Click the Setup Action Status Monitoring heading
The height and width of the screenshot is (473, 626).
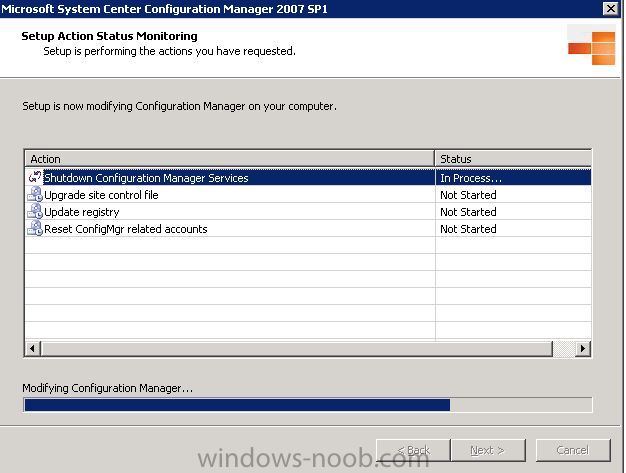(109, 36)
